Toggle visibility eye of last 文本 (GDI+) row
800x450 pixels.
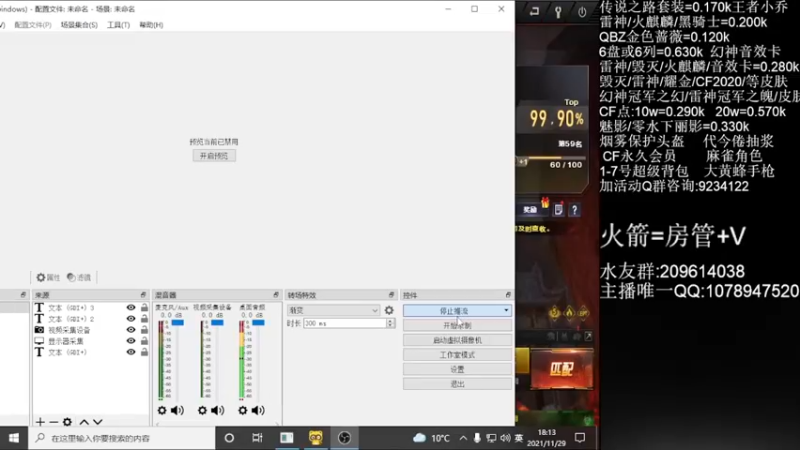click(x=131, y=352)
